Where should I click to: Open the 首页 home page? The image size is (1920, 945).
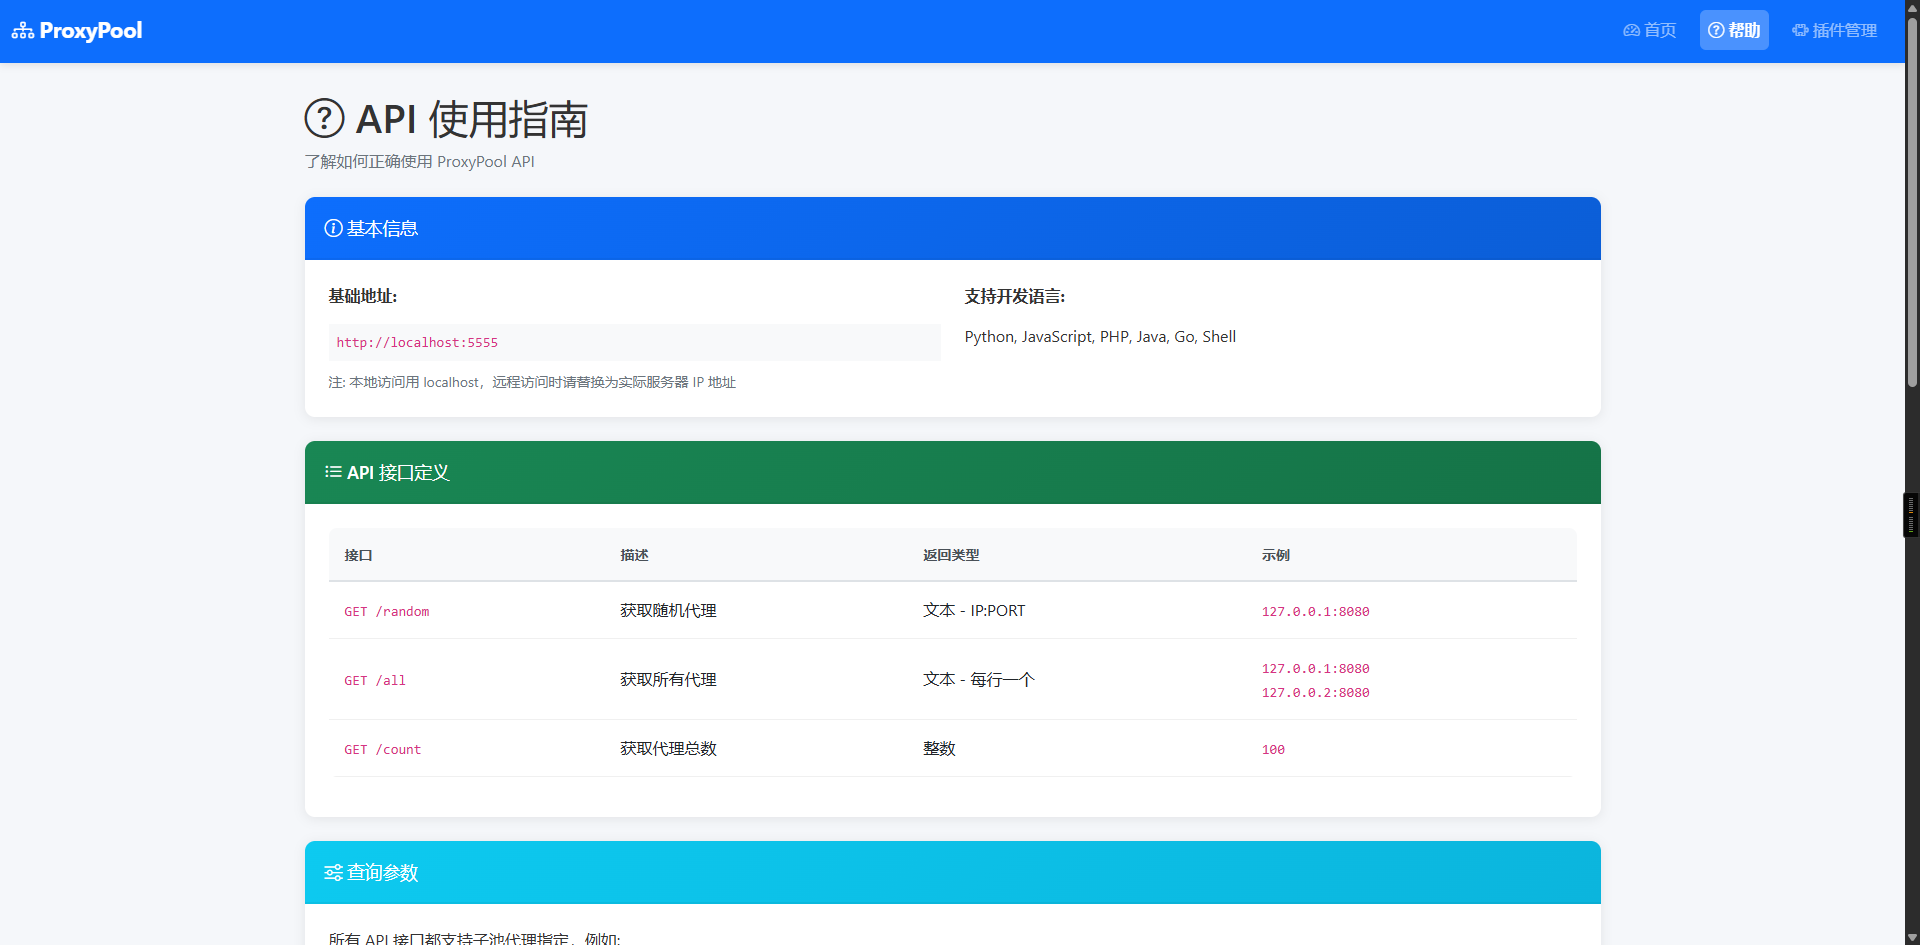click(x=1650, y=30)
